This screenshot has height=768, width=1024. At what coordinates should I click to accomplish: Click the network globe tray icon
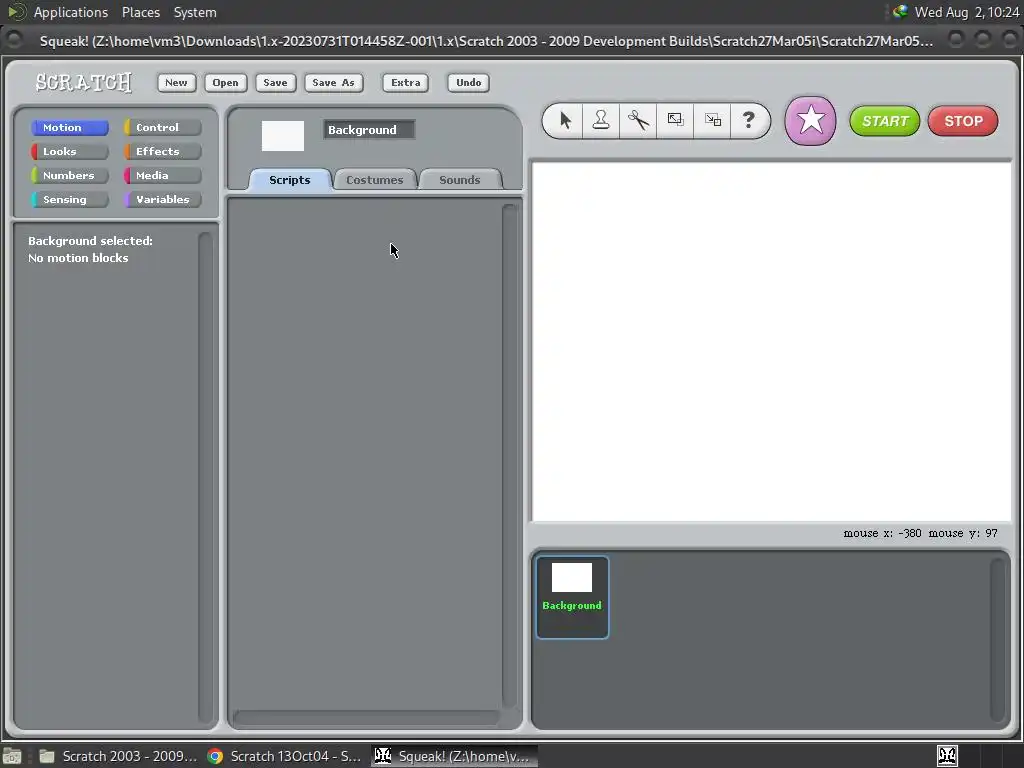click(901, 12)
